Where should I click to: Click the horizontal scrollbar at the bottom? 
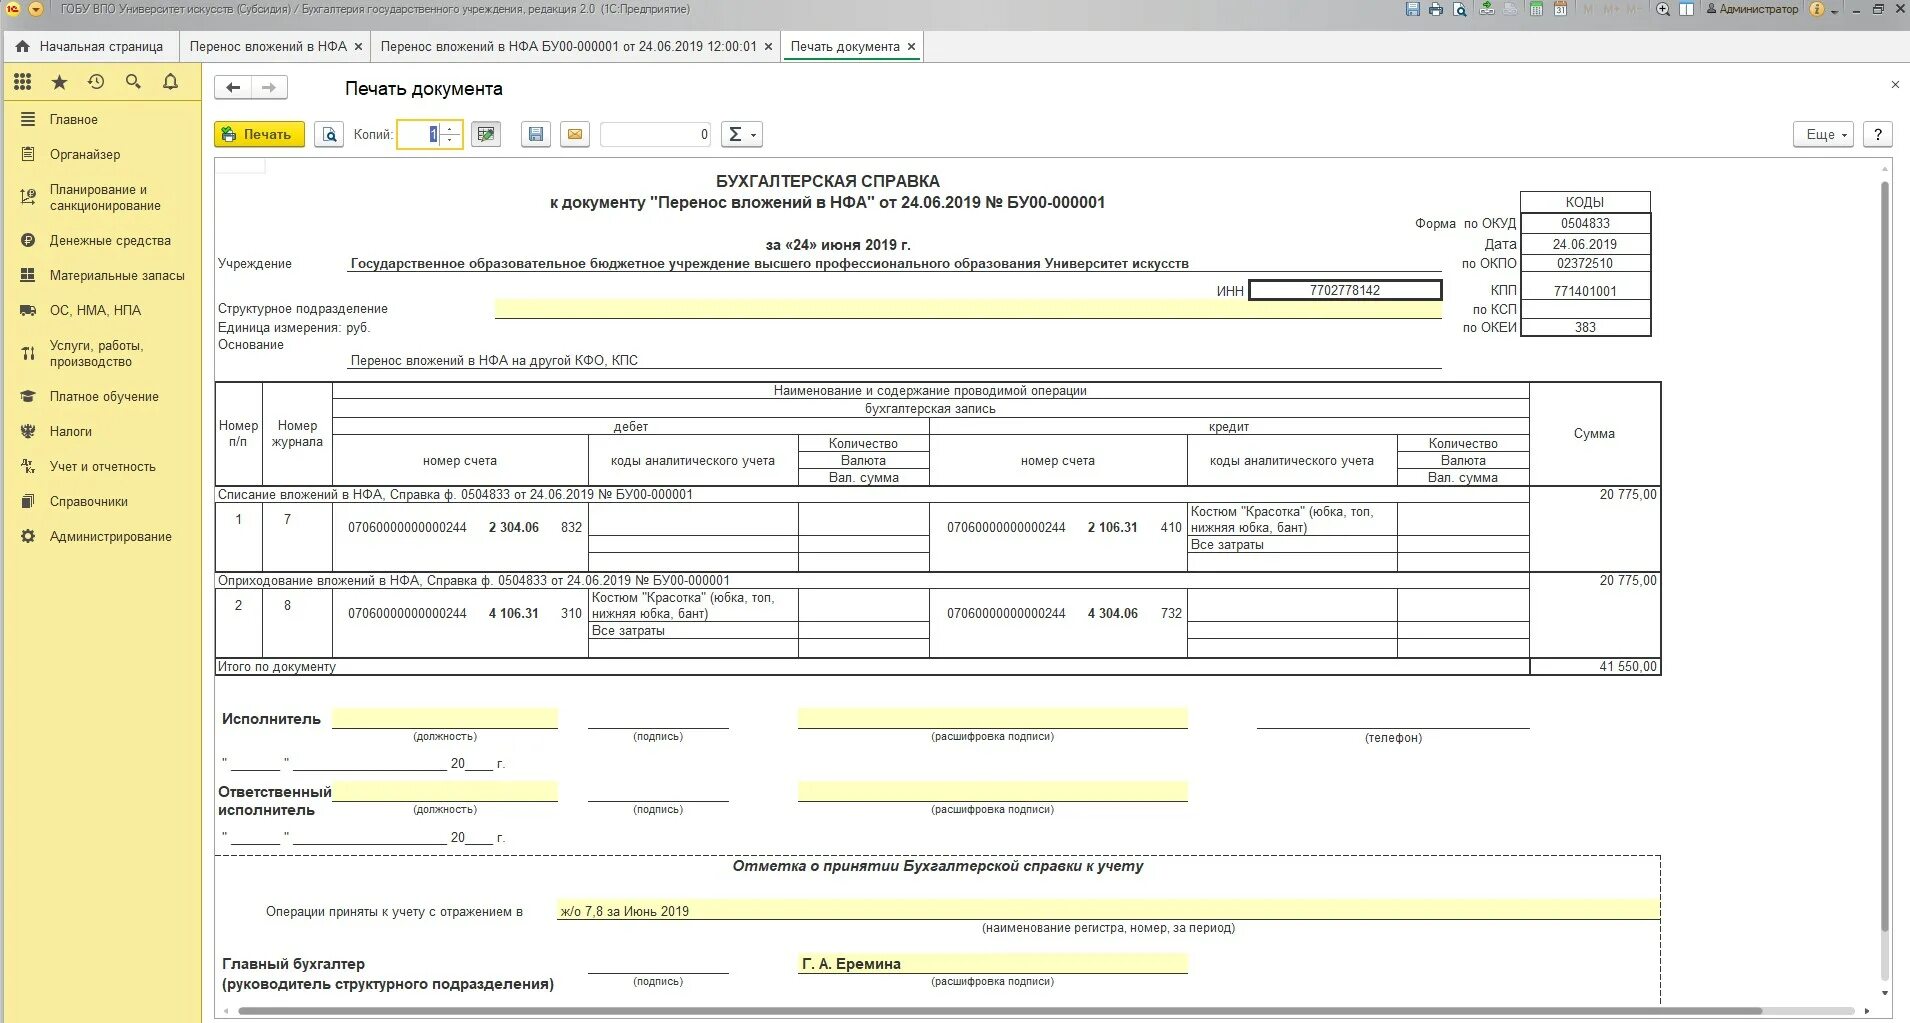(x=1000, y=1011)
